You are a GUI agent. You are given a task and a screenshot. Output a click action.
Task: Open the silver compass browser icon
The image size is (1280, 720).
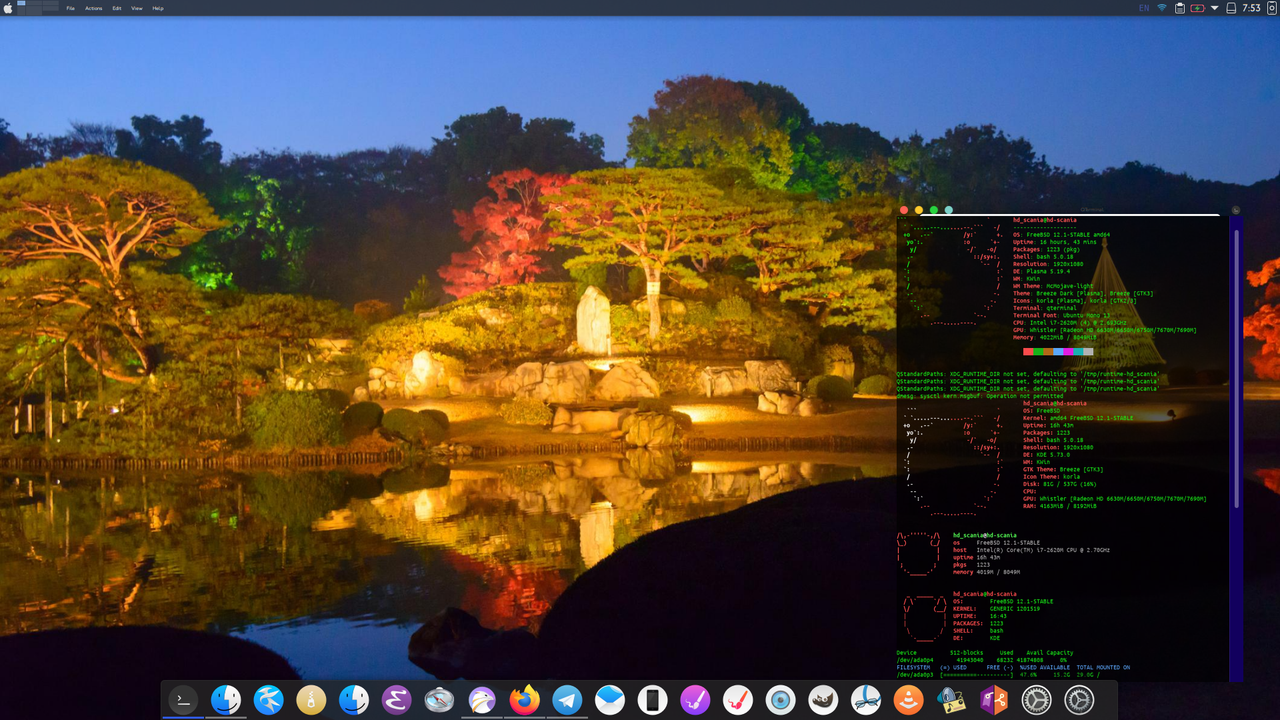(x=439, y=700)
